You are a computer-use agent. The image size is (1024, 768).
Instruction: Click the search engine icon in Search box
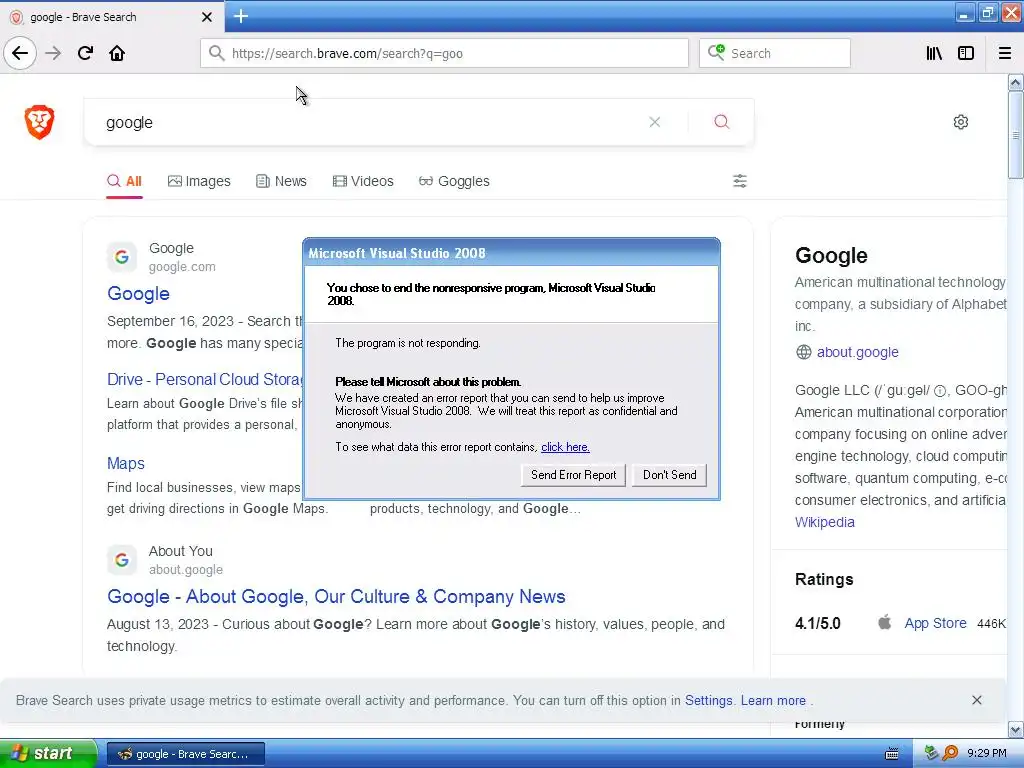pyautogui.click(x=716, y=52)
